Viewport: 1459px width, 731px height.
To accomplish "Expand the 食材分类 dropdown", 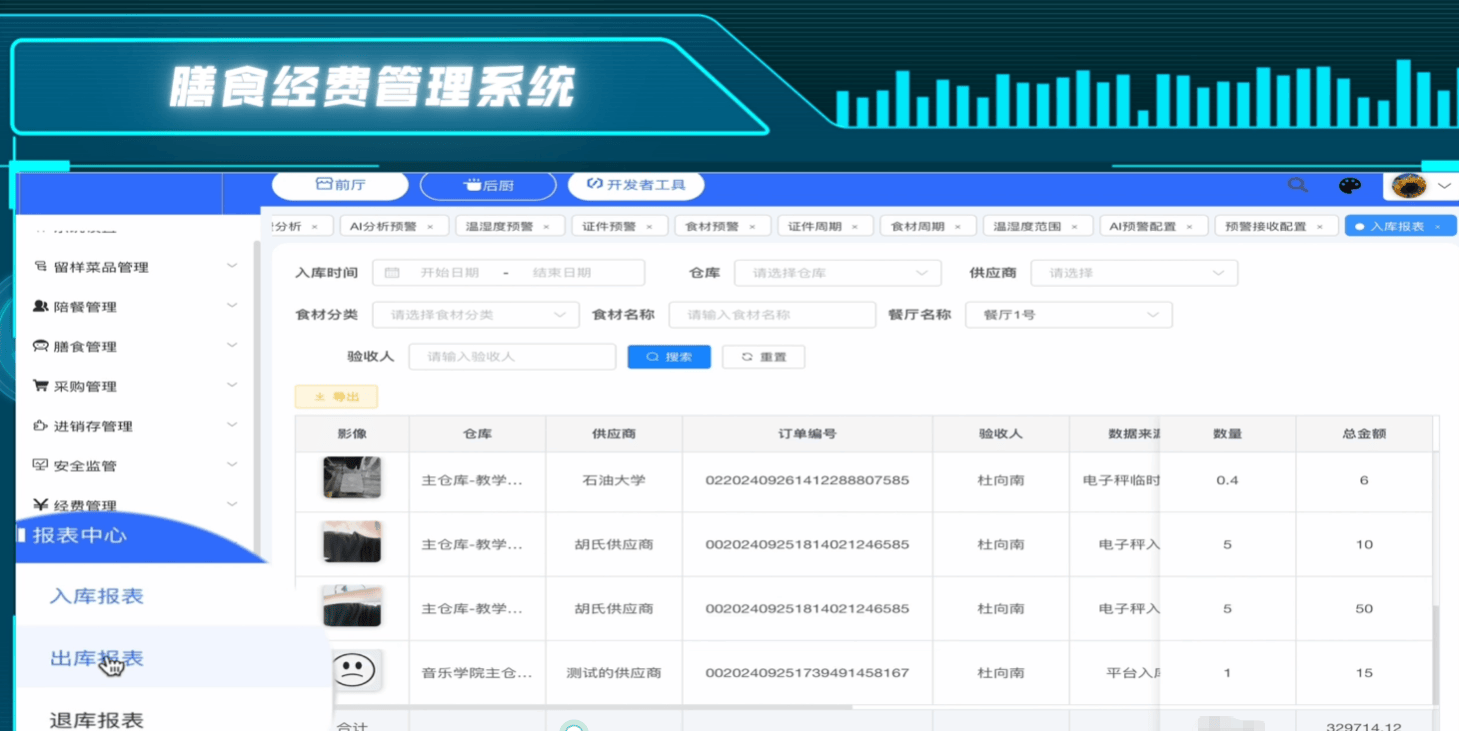I will [x=475, y=315].
